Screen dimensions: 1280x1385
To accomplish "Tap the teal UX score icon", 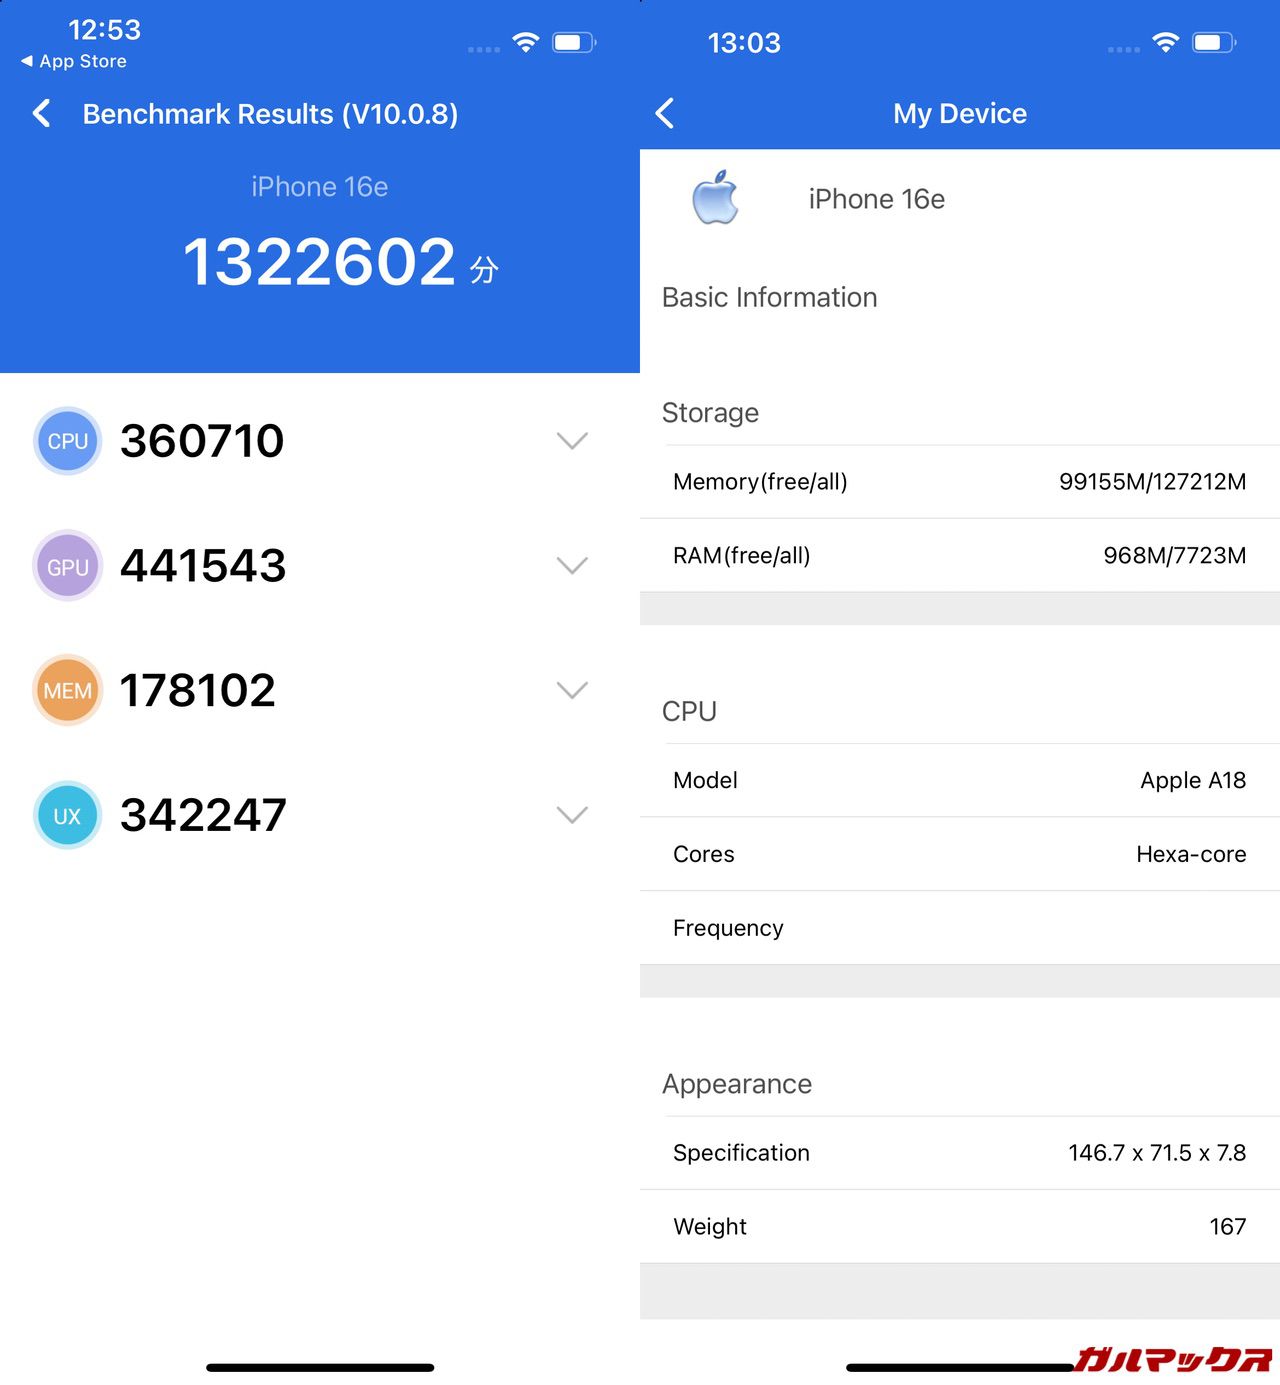I will [67, 816].
